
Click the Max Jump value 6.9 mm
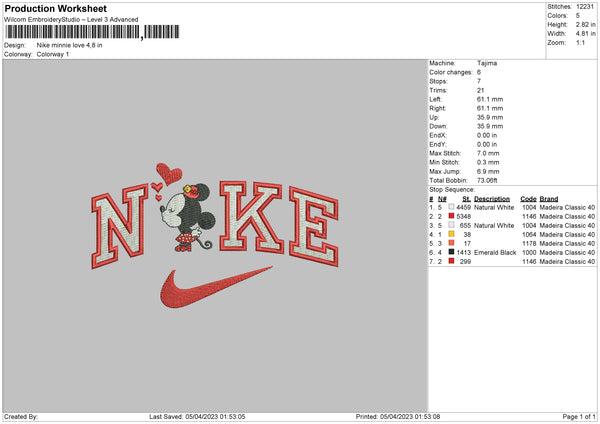488,171
